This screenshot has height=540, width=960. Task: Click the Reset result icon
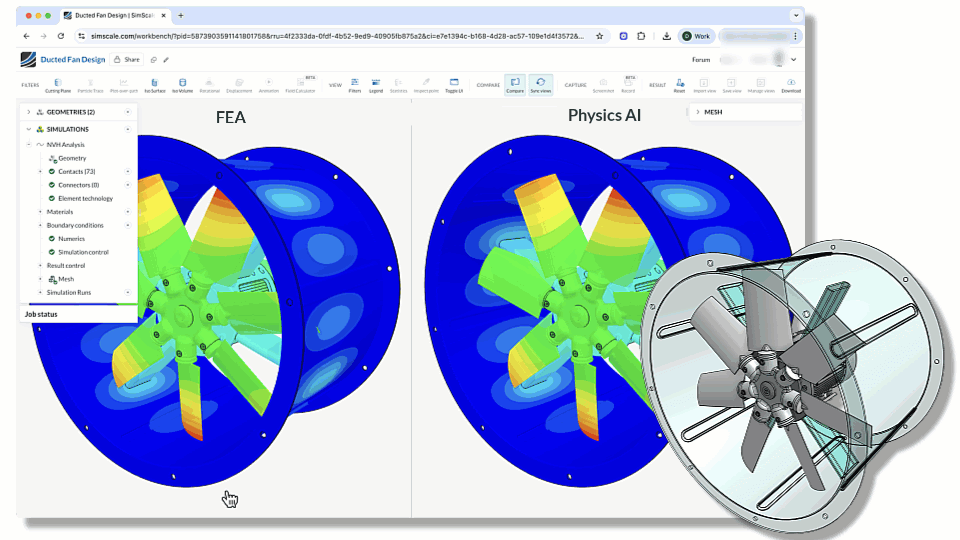tap(679, 85)
